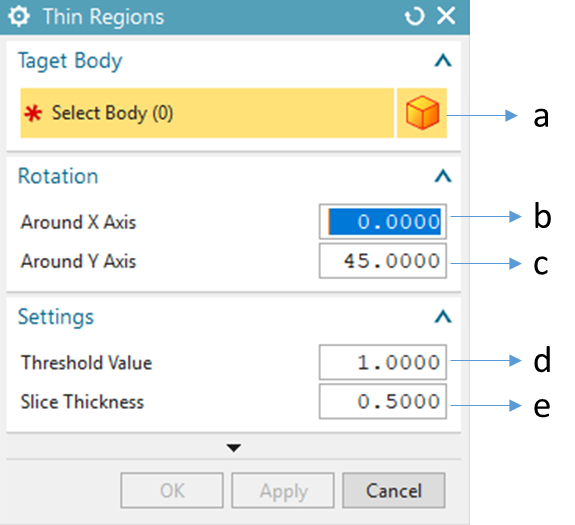Click the Settings section title

point(56,317)
